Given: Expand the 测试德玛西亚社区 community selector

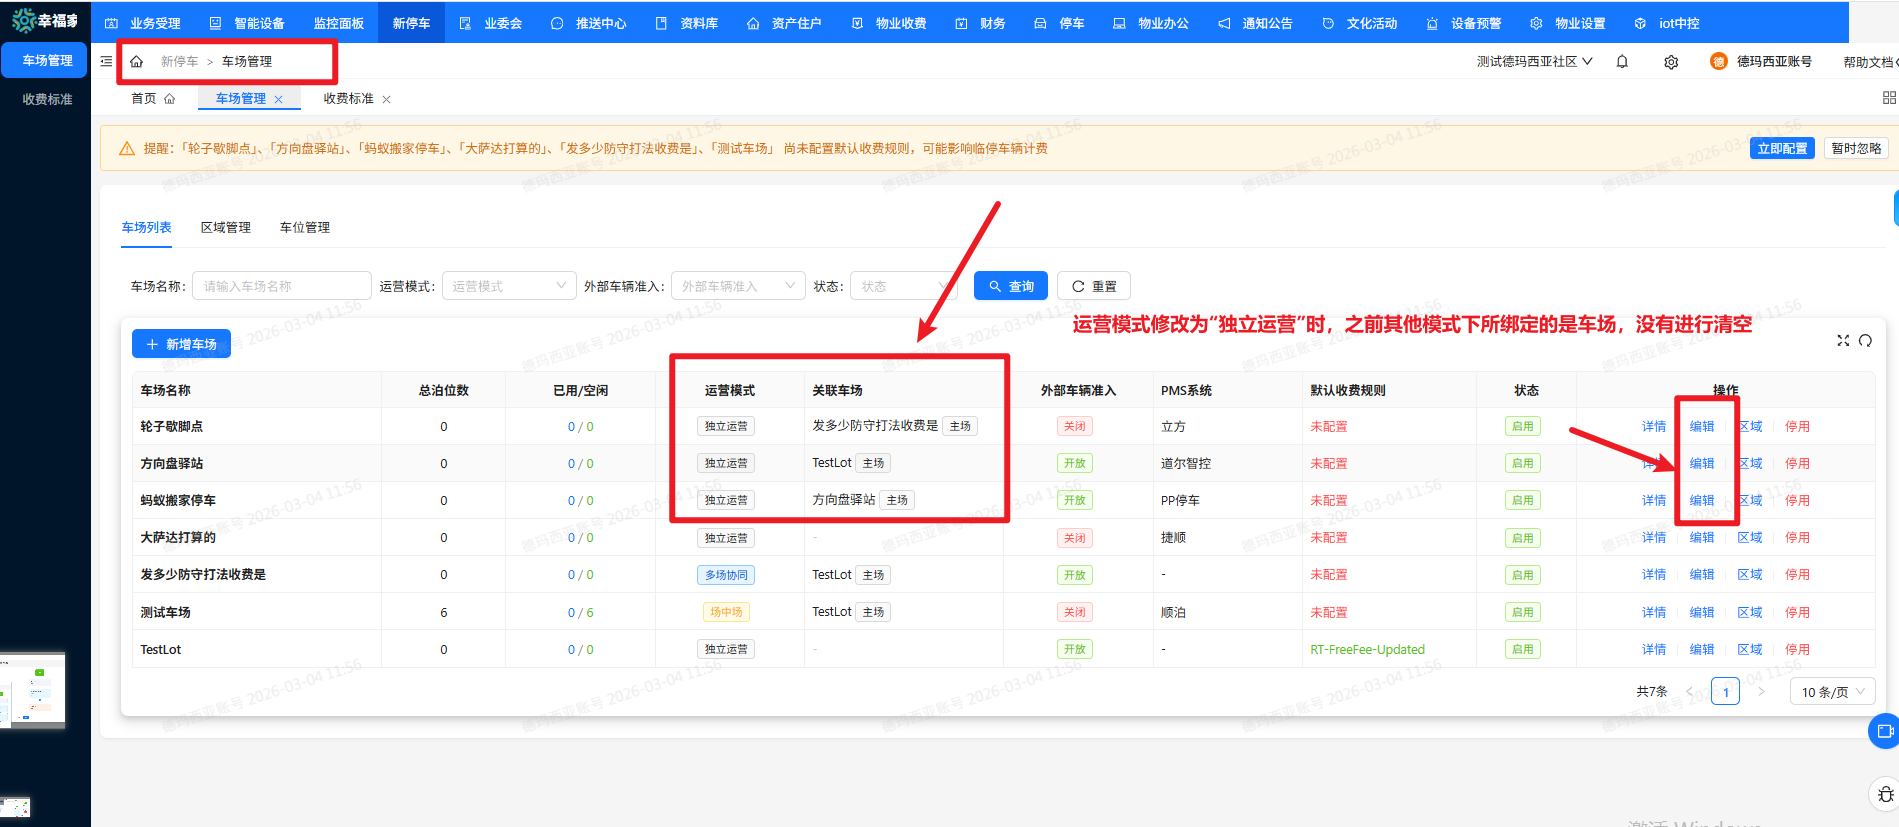Looking at the screenshot, I should click(1534, 62).
